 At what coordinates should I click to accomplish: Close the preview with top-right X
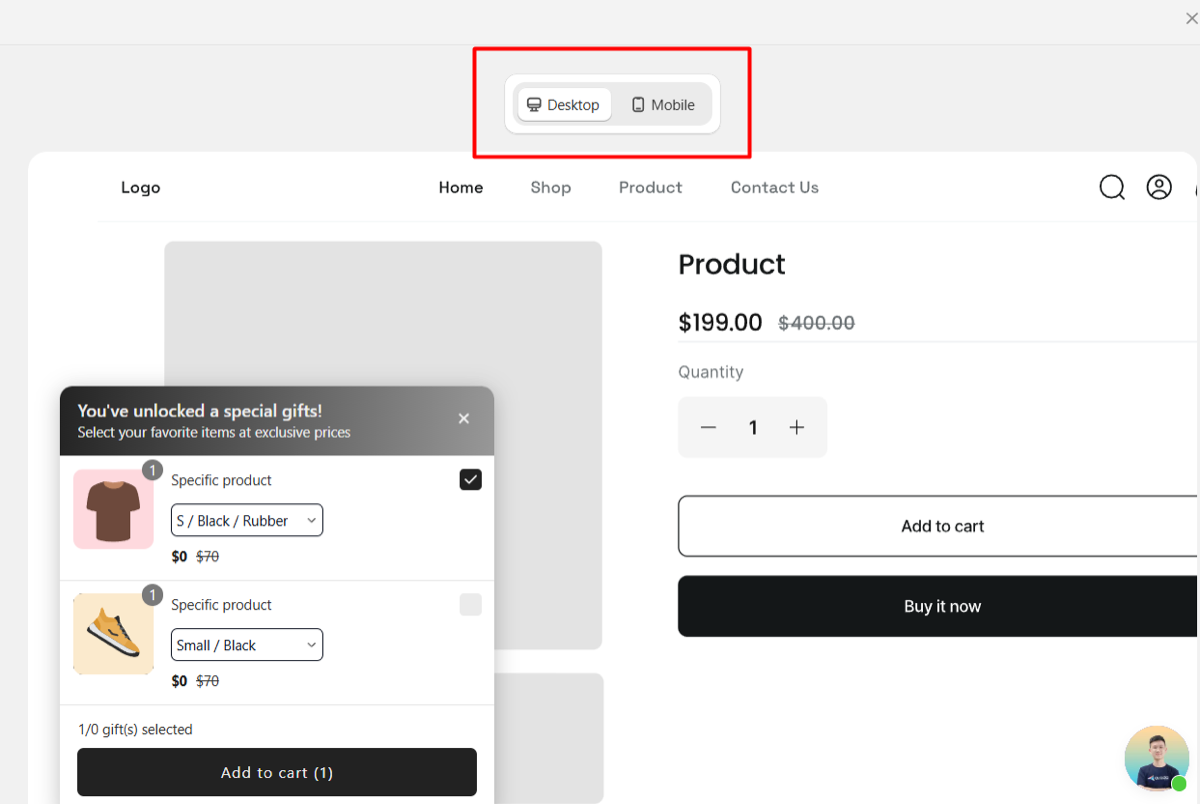pos(1191,19)
